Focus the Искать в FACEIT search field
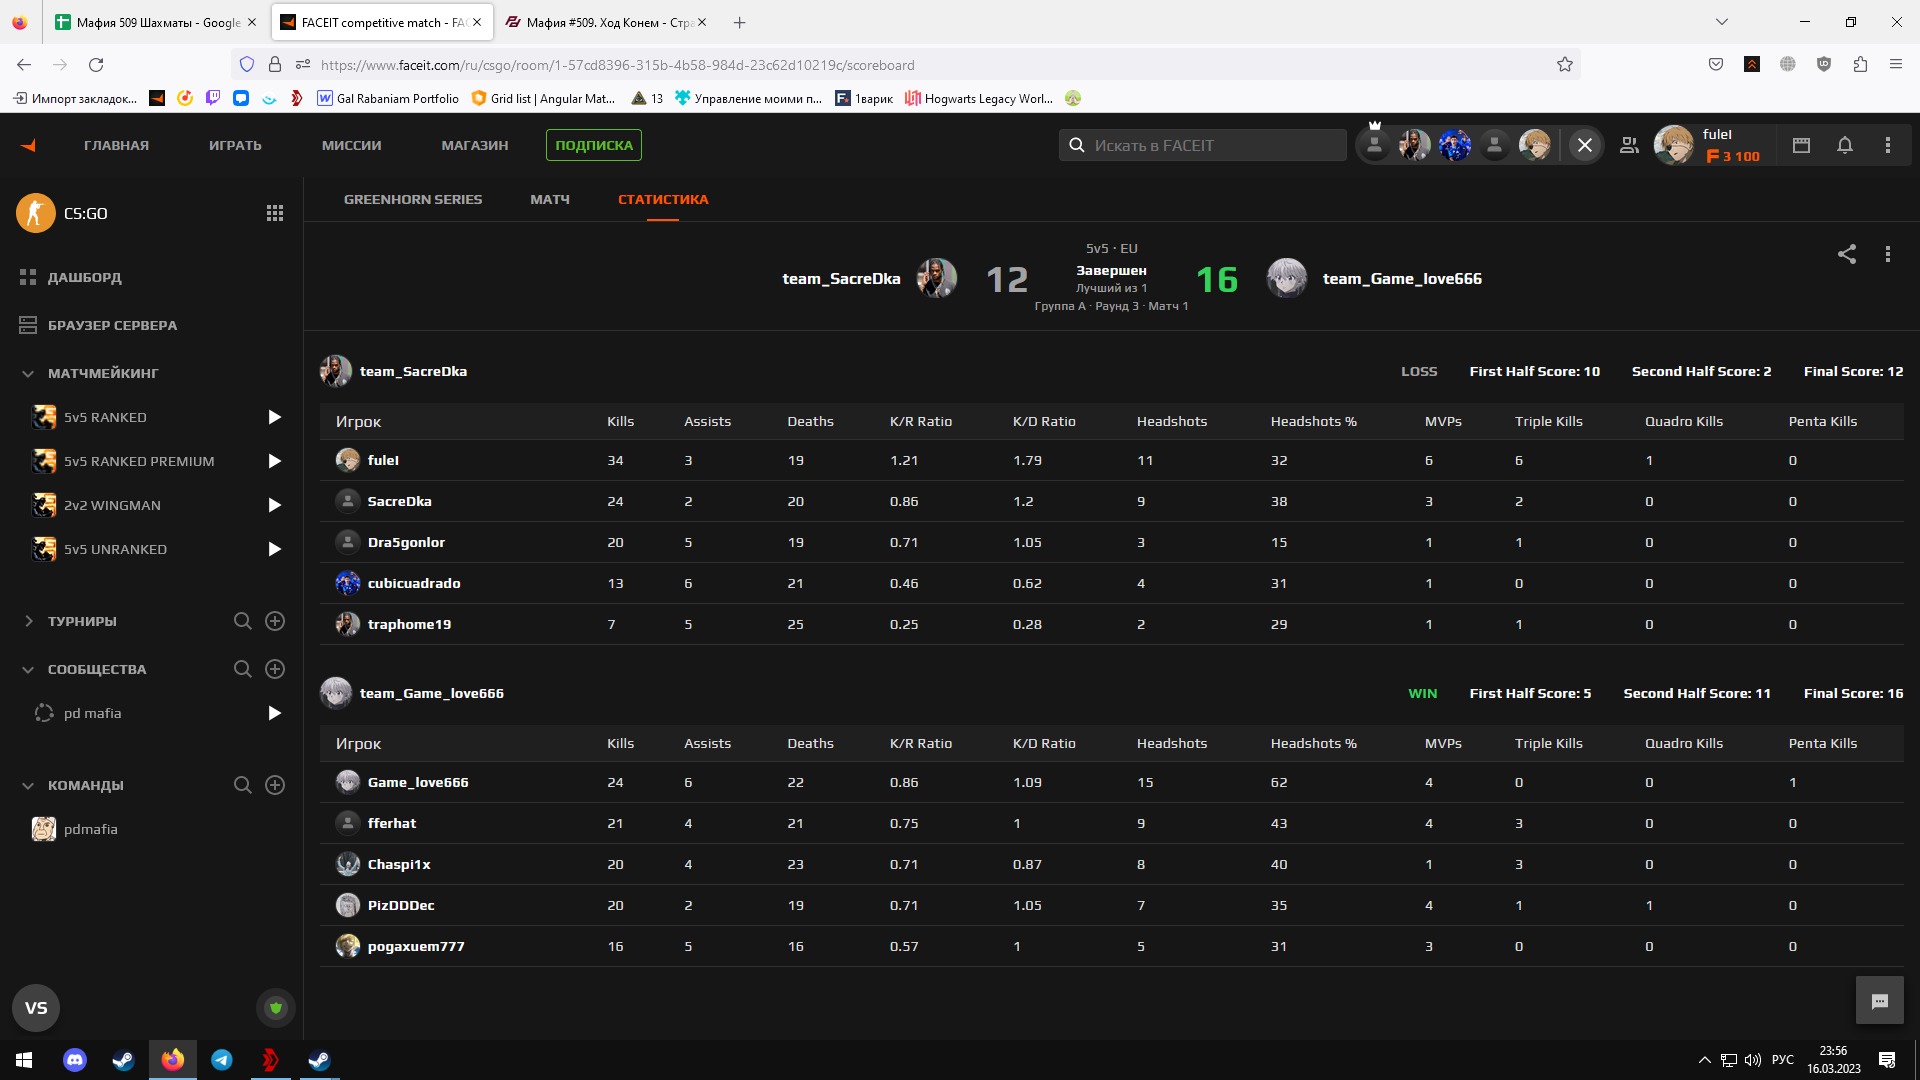The width and height of the screenshot is (1920, 1080). tap(1212, 145)
